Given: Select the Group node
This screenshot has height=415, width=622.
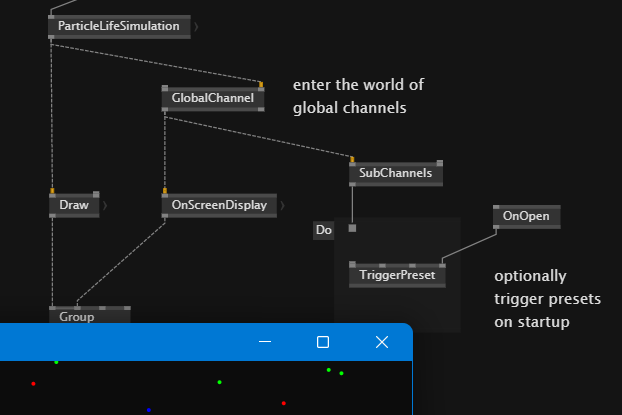Looking at the screenshot, I should (90, 315).
